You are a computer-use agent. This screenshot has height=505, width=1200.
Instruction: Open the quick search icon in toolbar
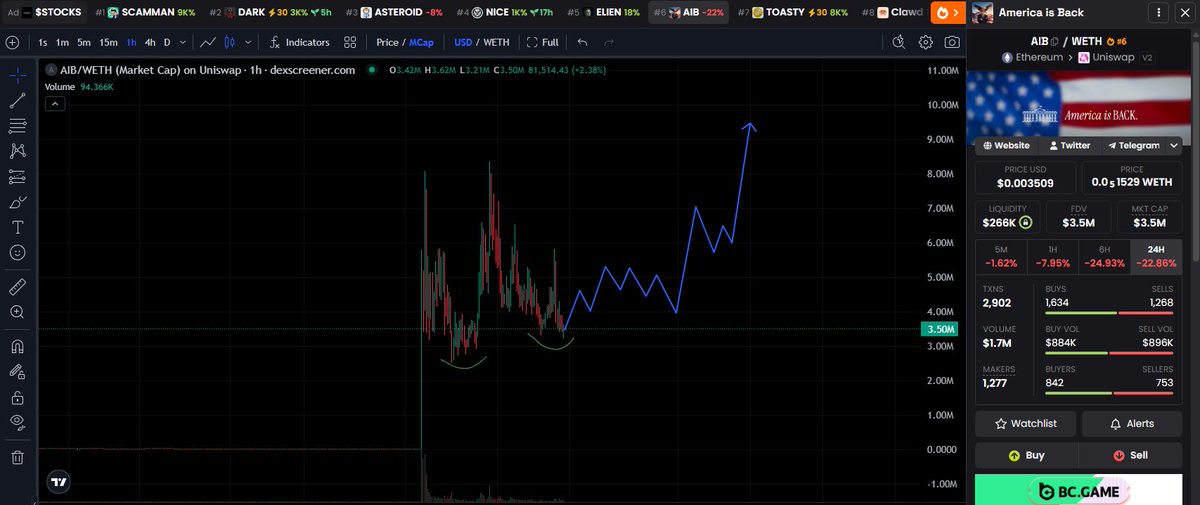pos(898,42)
